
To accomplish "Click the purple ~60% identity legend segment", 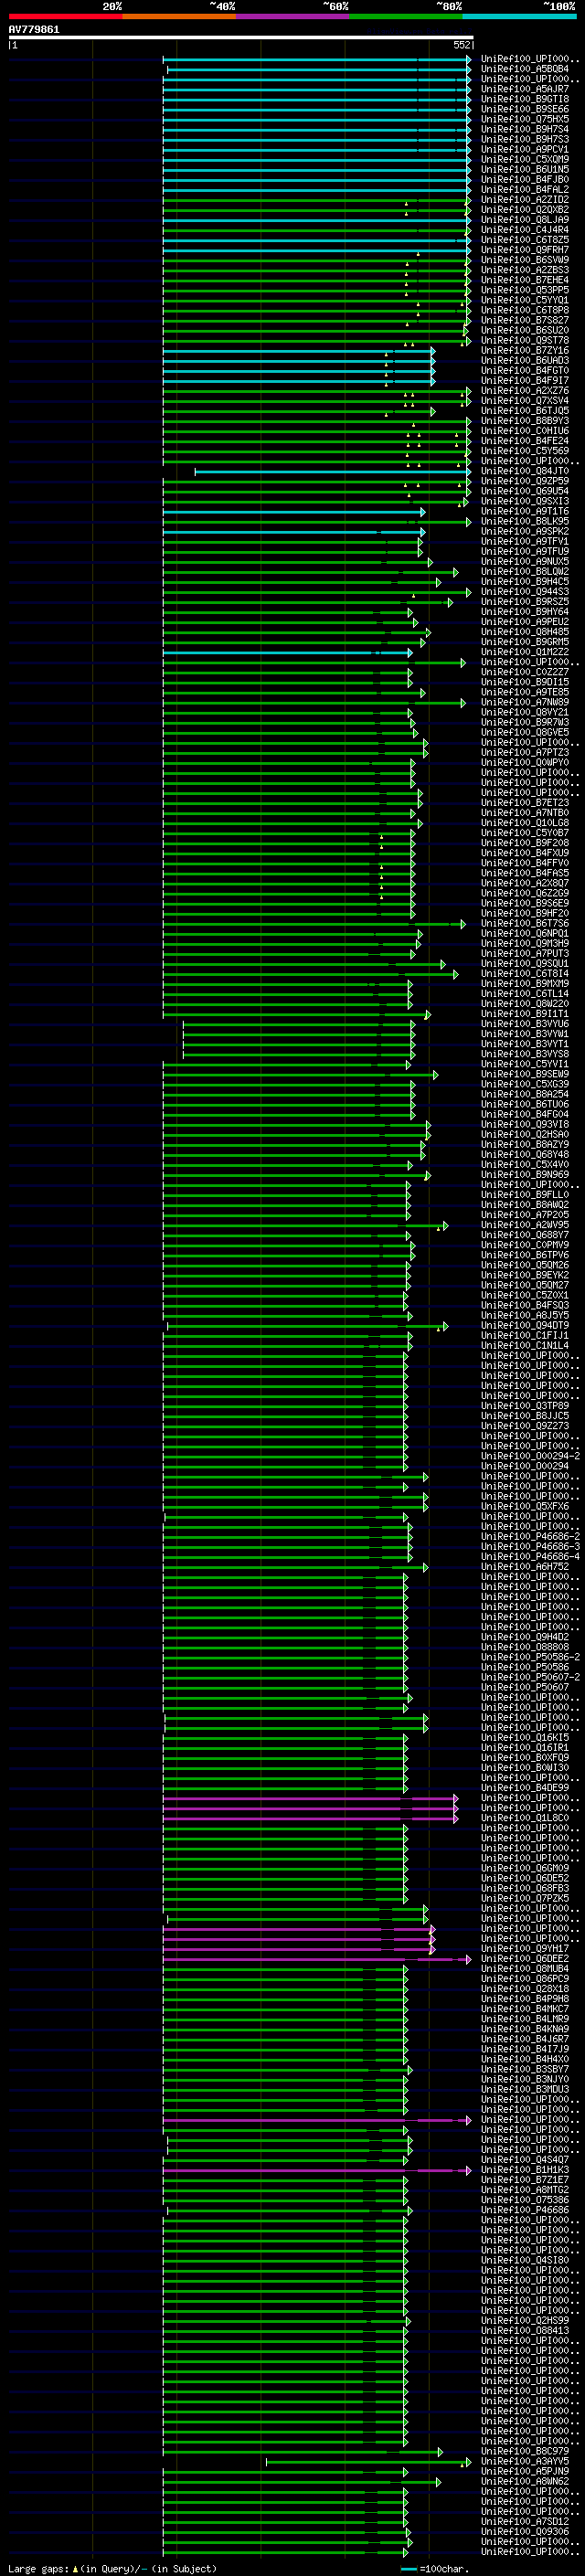I will tap(293, 16).
